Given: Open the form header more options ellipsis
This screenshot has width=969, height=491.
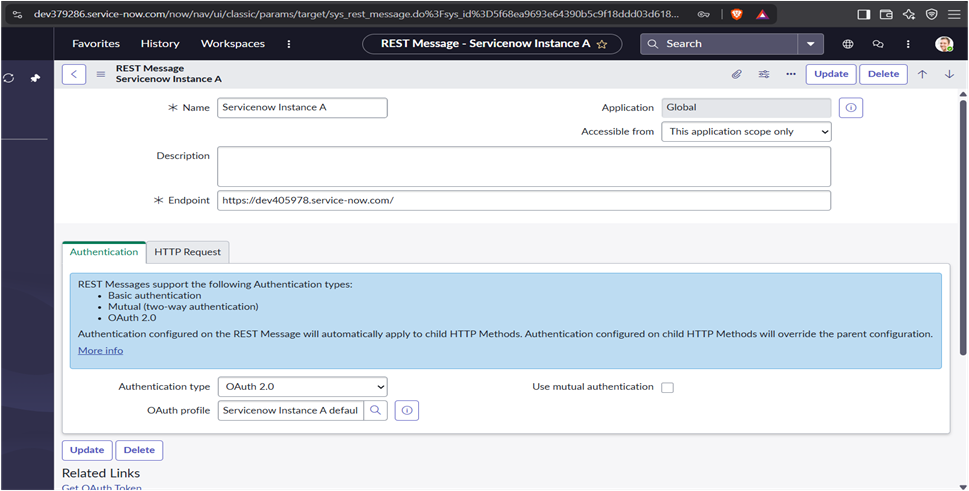Looking at the screenshot, I should coord(791,74).
